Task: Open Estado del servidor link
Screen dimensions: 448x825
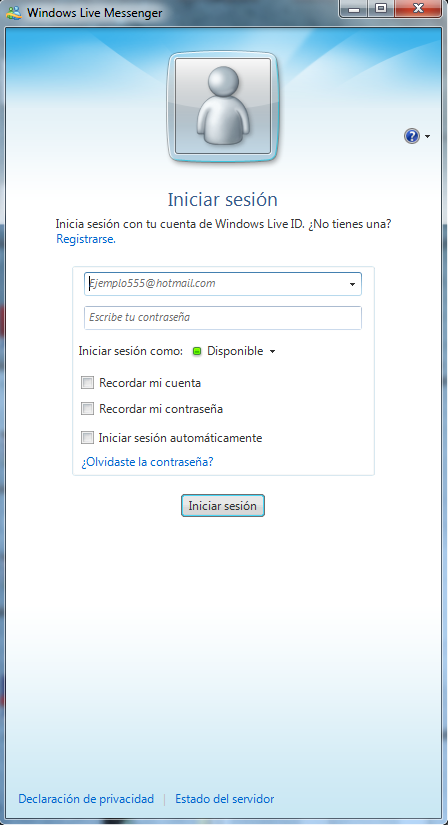Action: (x=225, y=799)
